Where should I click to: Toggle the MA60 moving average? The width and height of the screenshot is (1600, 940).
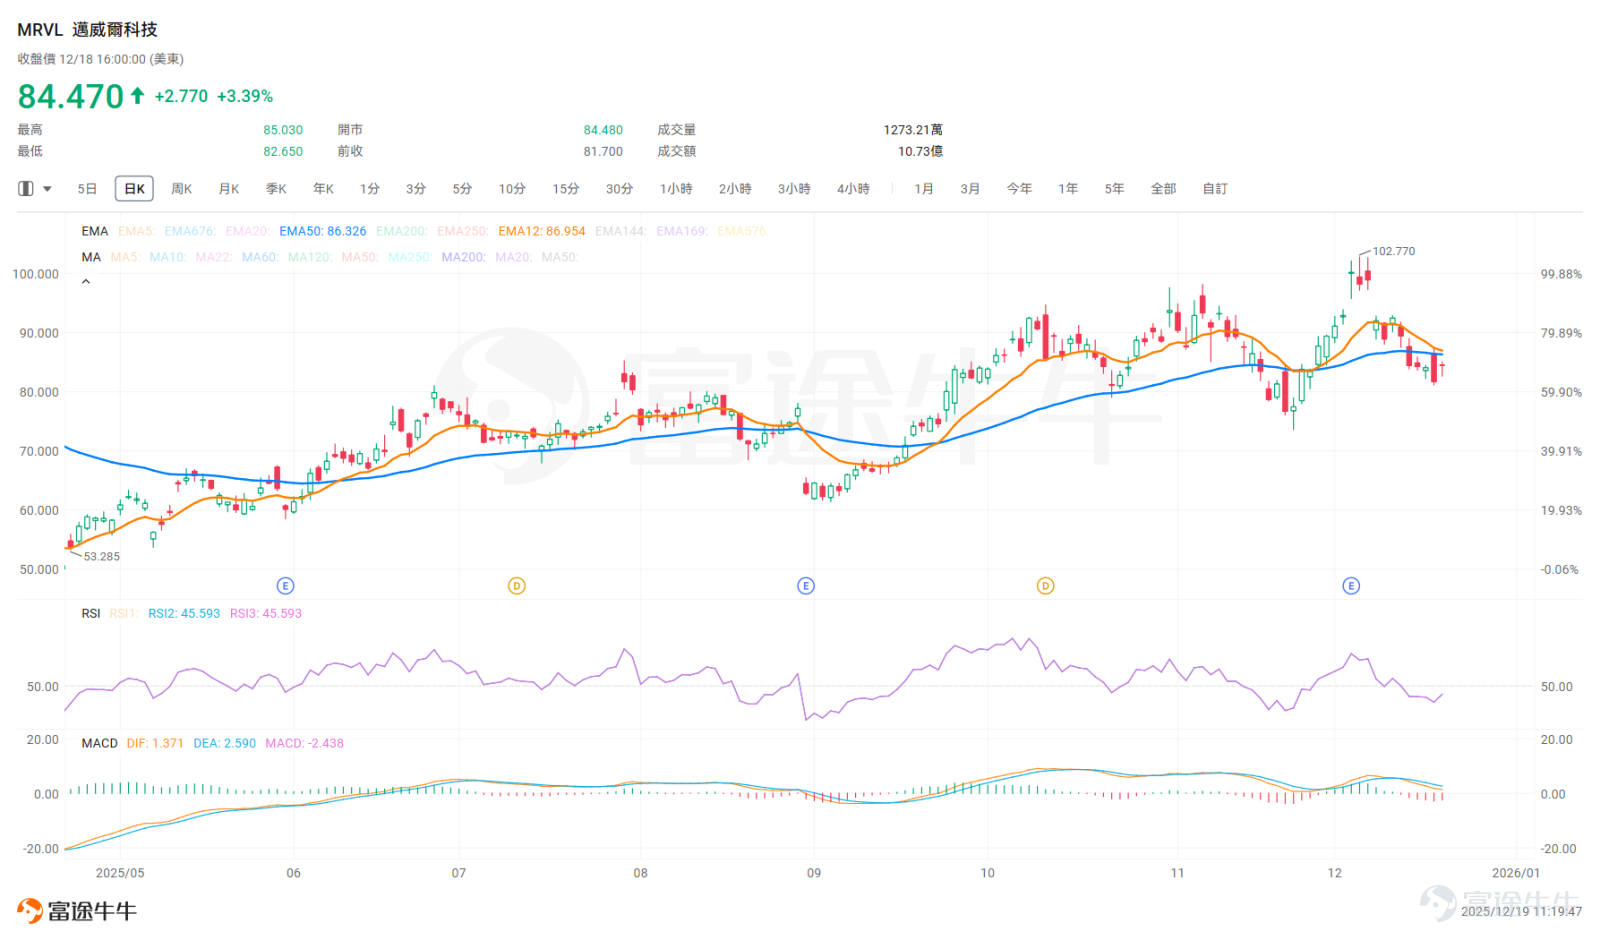[260, 257]
